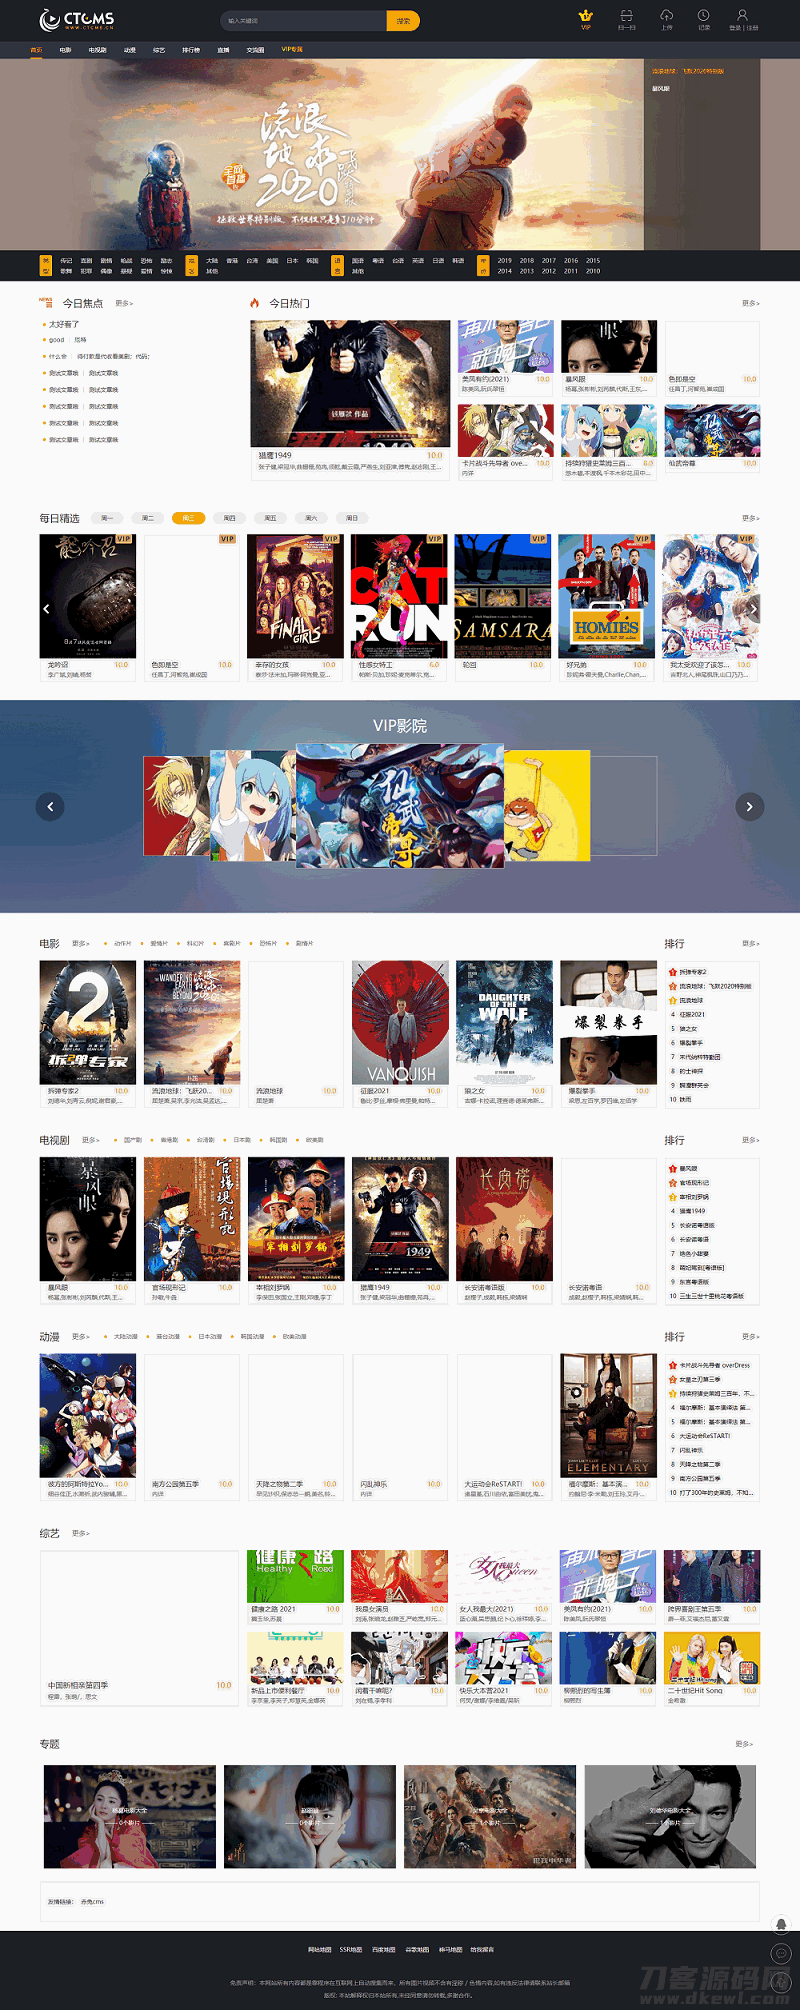Go back in VIP影院 carousel with left arrow

pos(50,807)
